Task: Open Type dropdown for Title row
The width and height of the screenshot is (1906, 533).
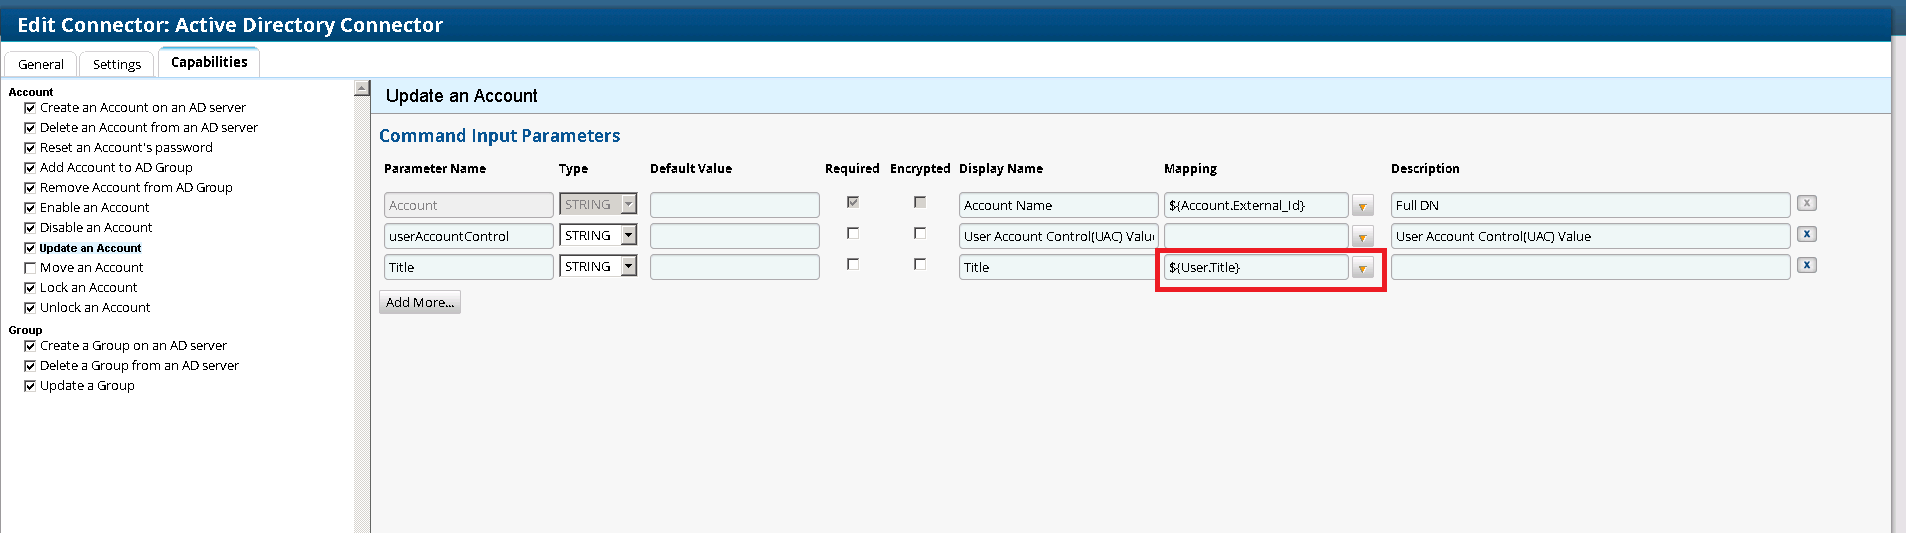Action: point(598,266)
